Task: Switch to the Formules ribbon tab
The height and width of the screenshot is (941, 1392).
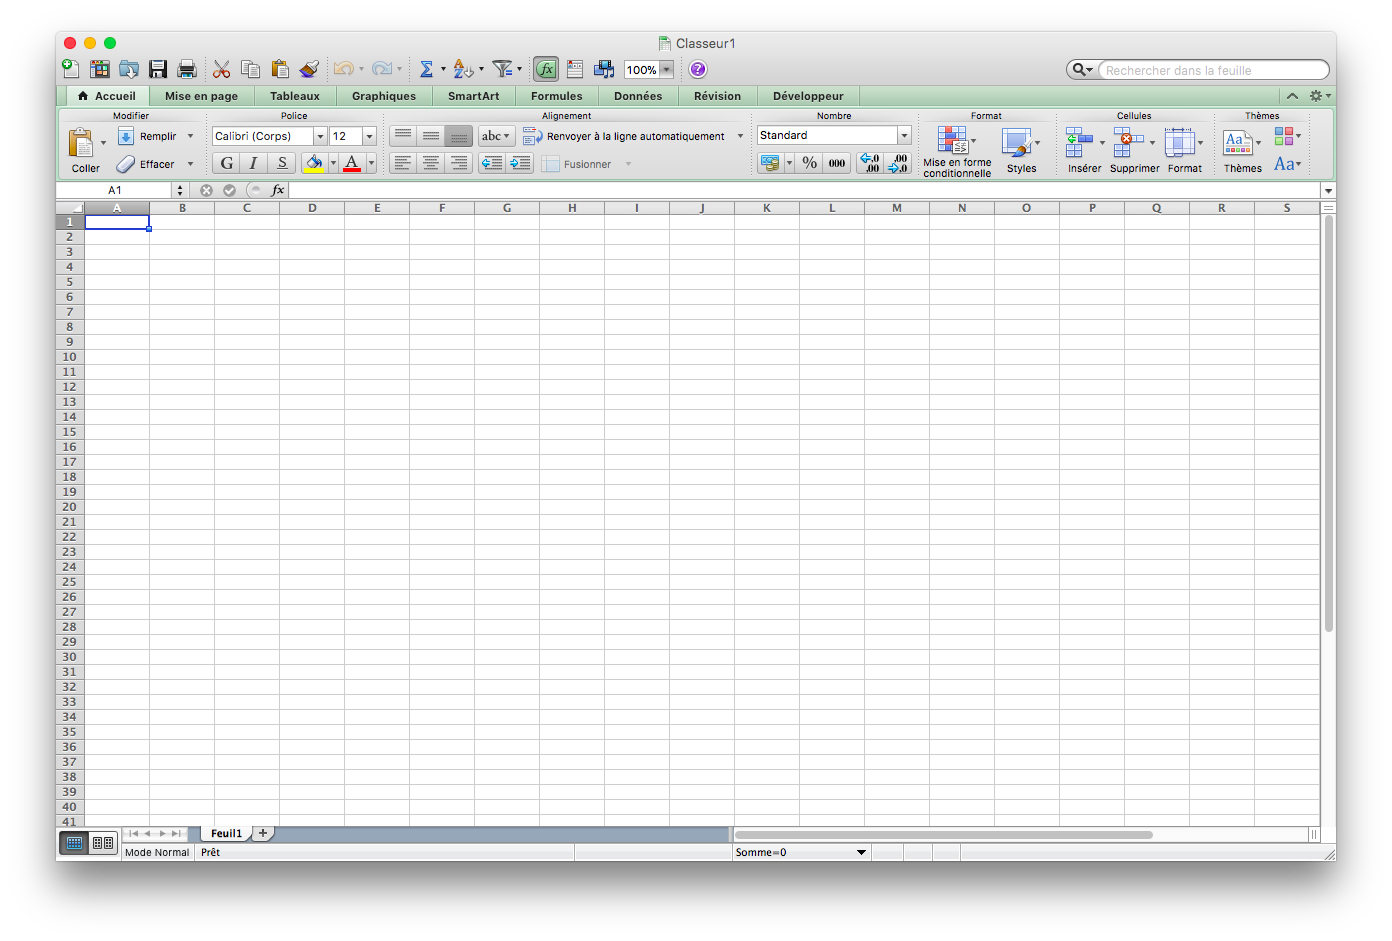Action: pyautogui.click(x=556, y=95)
